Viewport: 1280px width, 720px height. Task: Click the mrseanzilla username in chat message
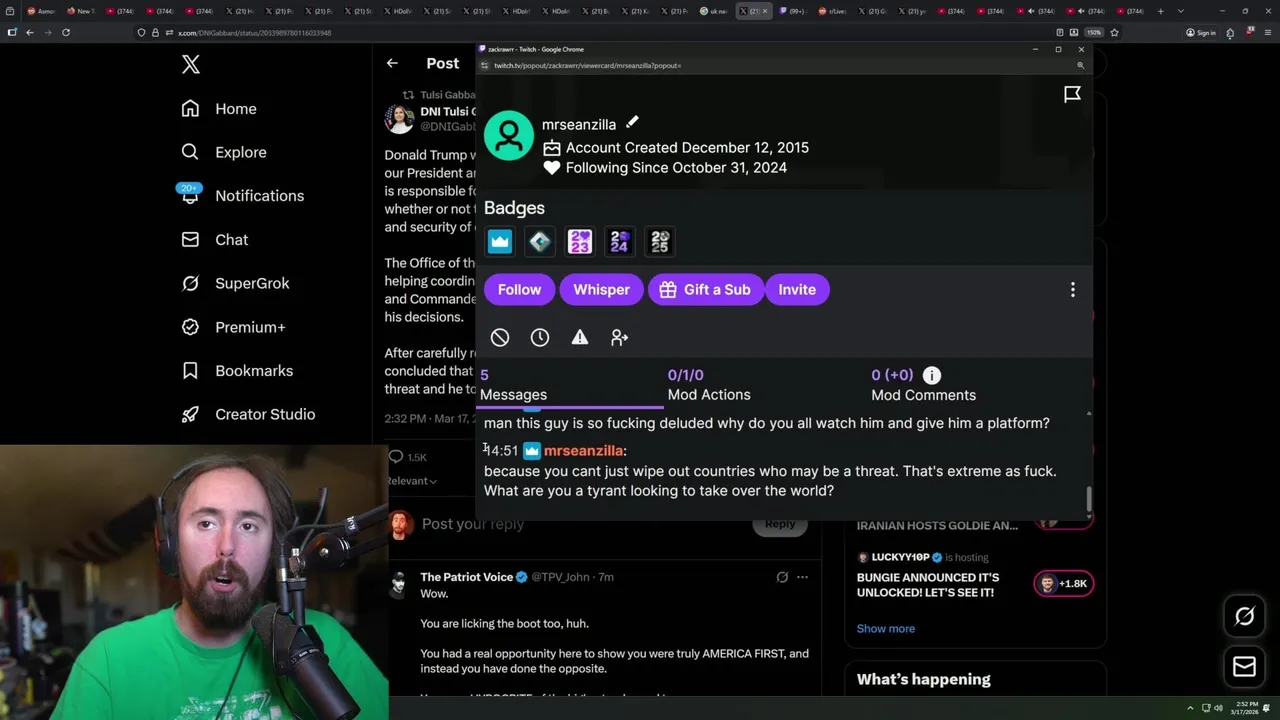(583, 451)
